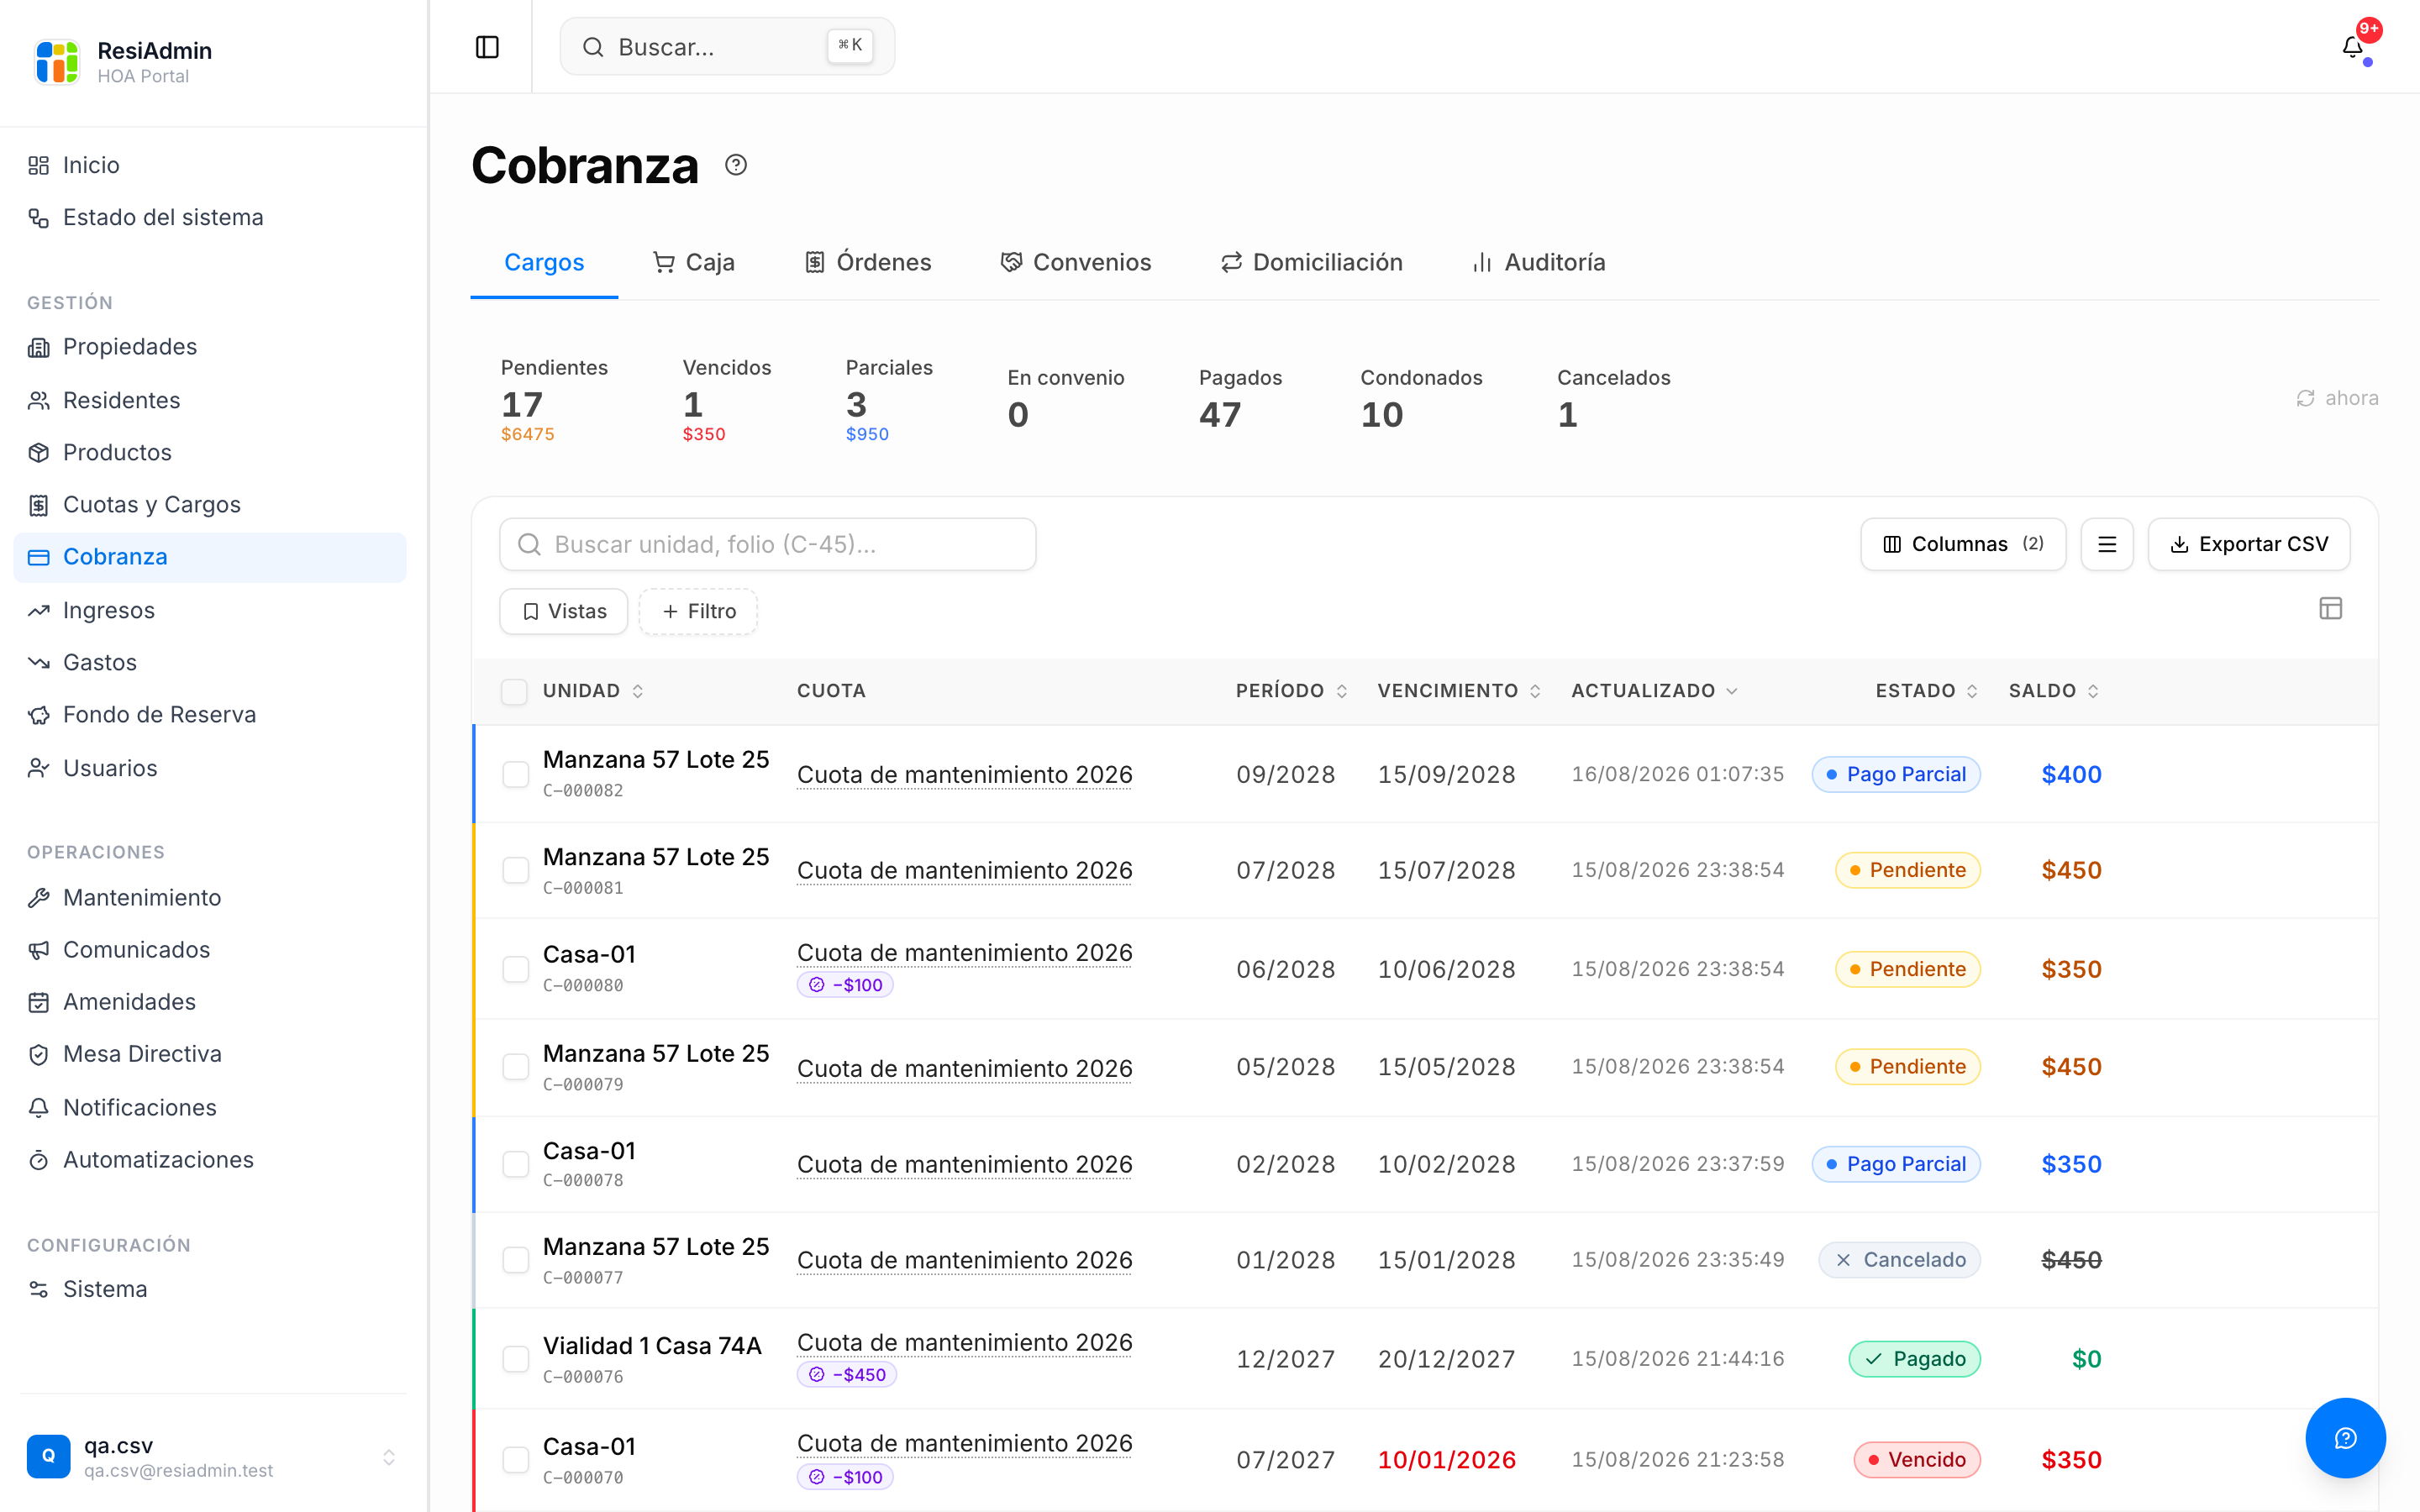Click the Pago Parcial status badge for C-000078

point(1895,1164)
